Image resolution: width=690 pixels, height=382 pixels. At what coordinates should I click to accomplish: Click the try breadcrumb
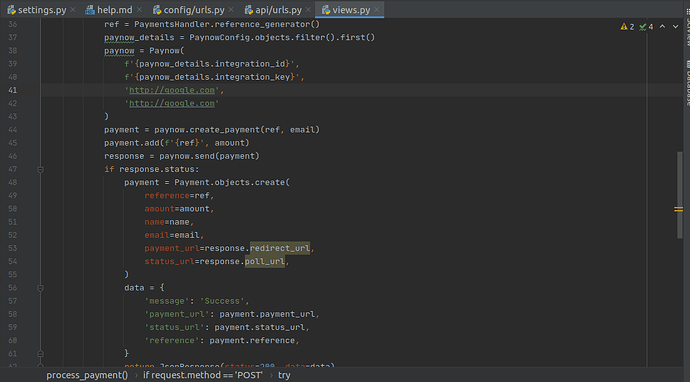[284, 375]
